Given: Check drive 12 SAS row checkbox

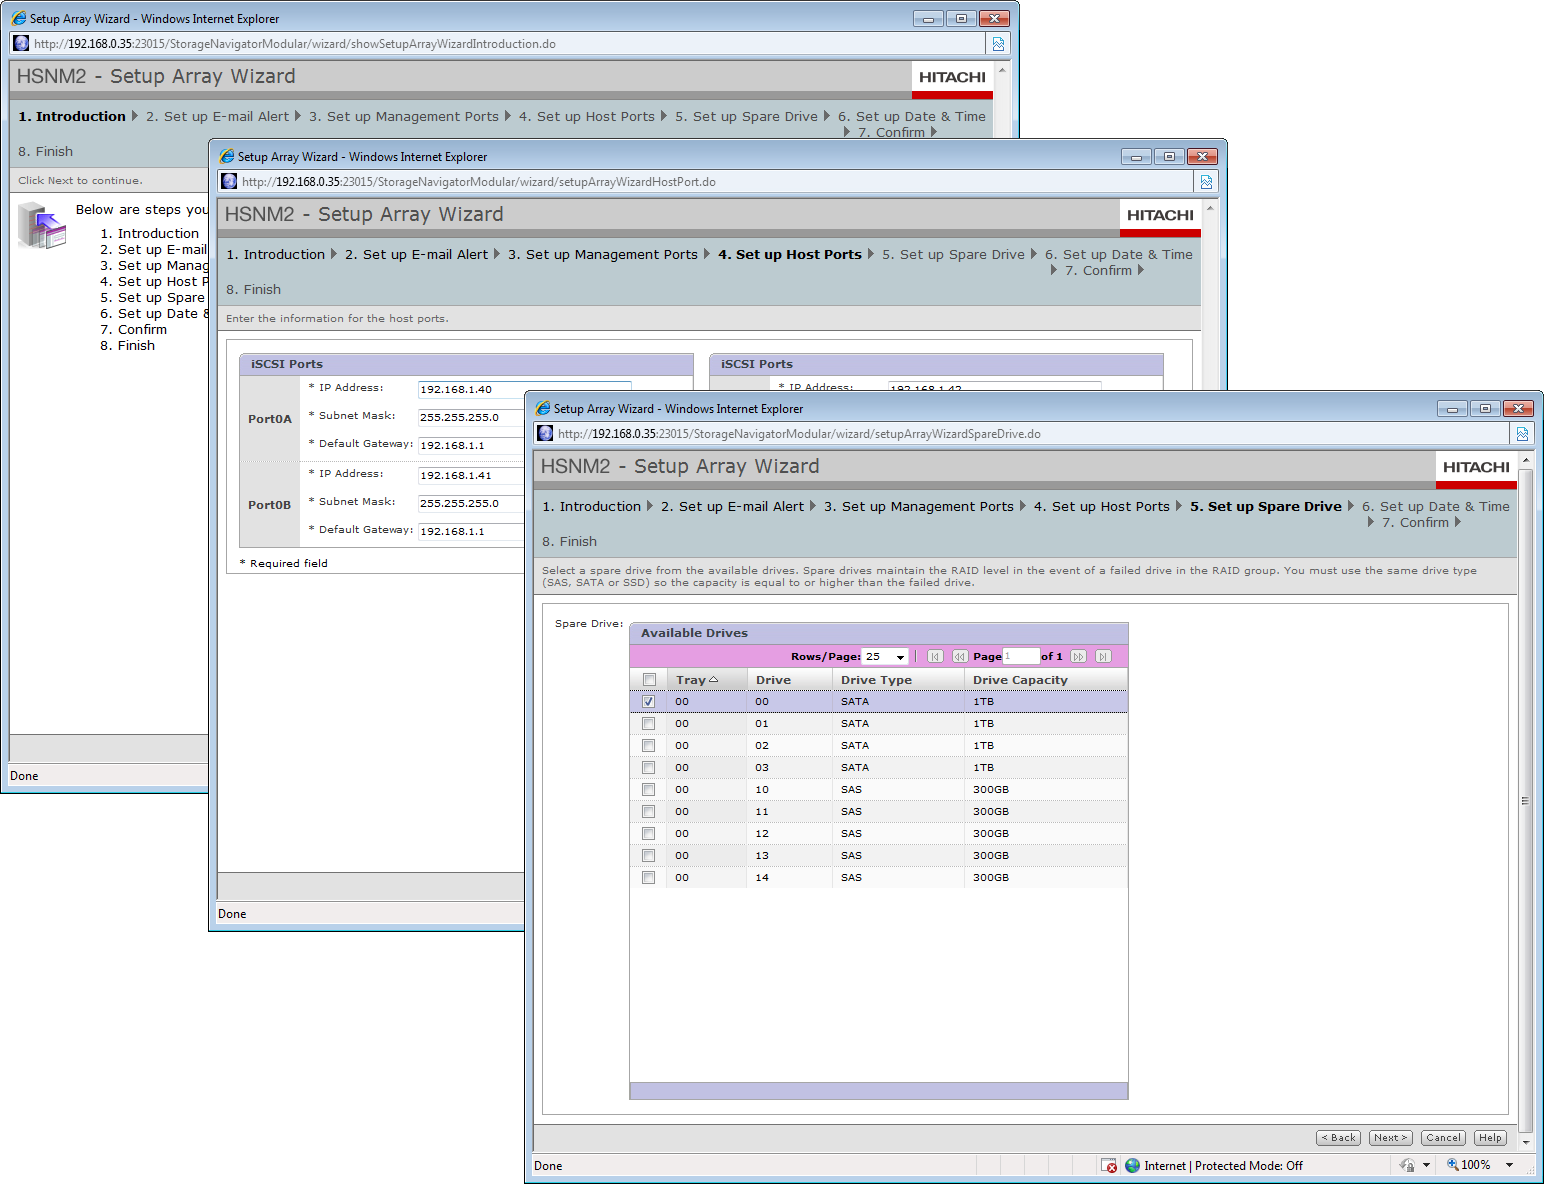Looking at the screenshot, I should pos(649,834).
